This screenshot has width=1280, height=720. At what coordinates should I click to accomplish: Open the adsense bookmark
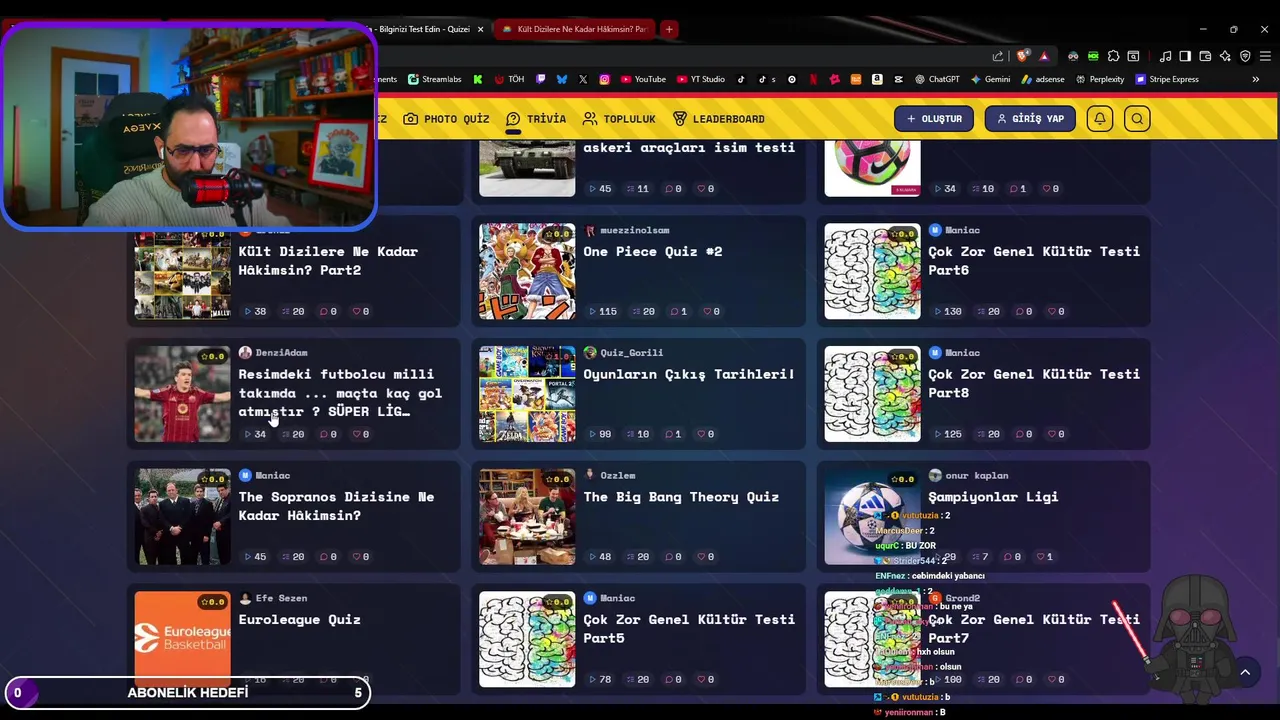point(1042,79)
